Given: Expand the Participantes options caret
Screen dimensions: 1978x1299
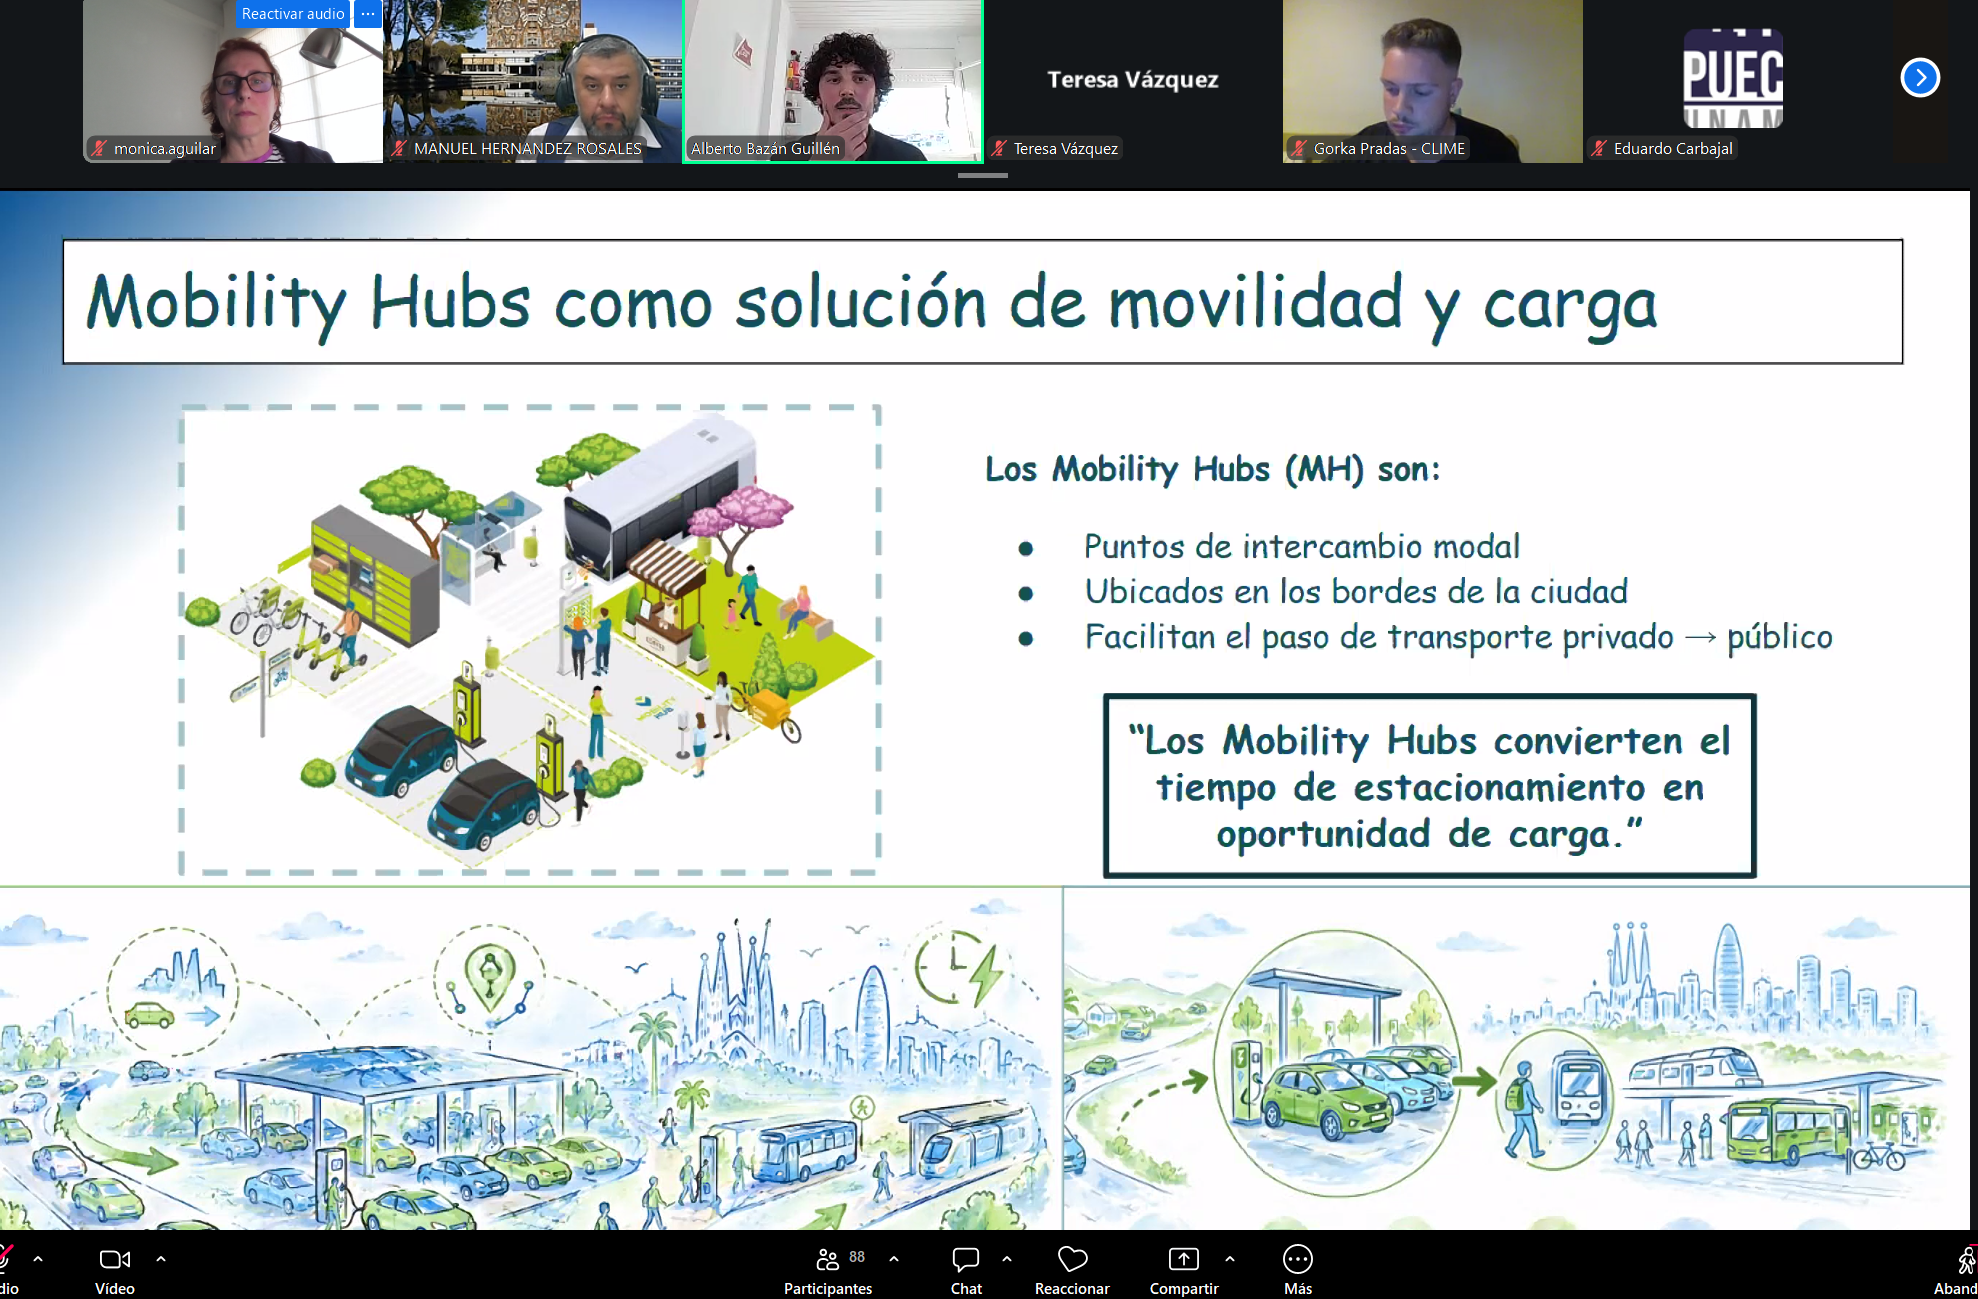Looking at the screenshot, I should 894,1259.
